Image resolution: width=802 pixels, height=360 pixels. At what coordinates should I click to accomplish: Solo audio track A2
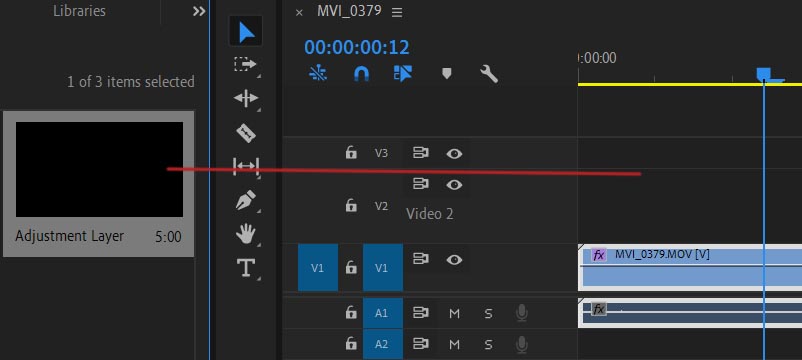point(488,345)
